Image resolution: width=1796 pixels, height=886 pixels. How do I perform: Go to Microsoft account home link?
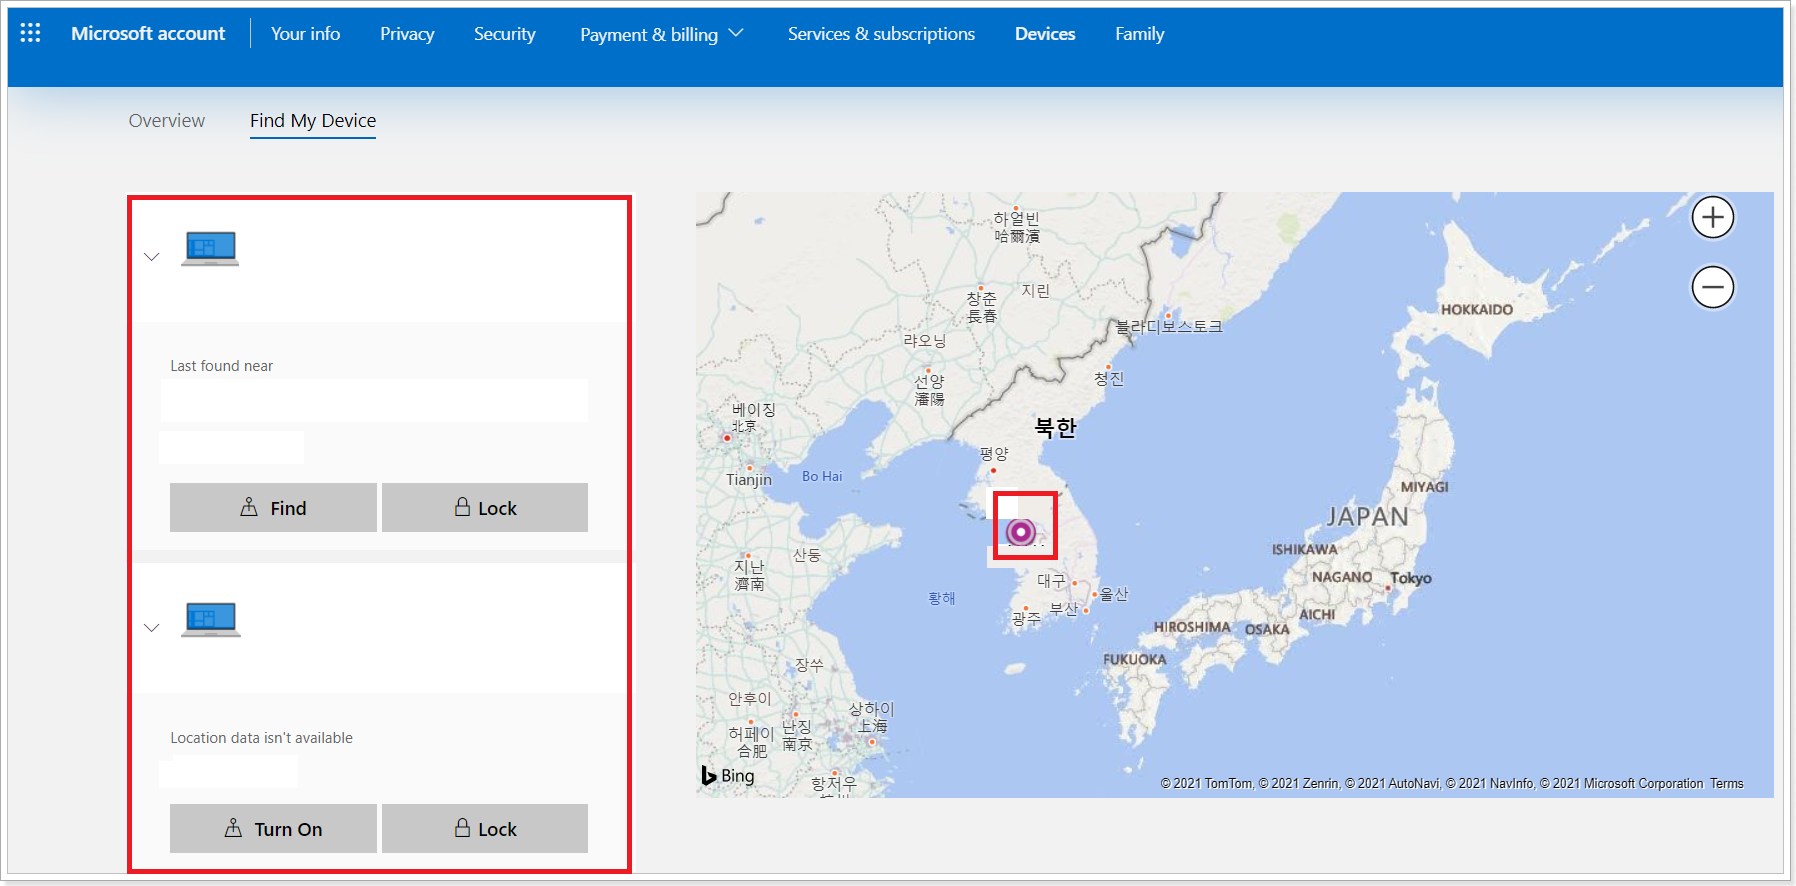(x=148, y=33)
